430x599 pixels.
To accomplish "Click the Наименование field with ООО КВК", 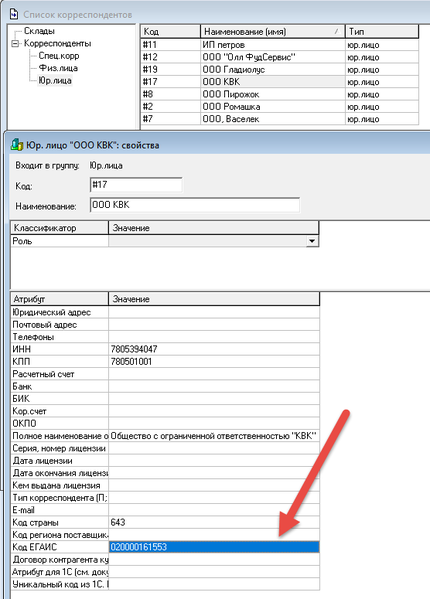I will [x=195, y=205].
